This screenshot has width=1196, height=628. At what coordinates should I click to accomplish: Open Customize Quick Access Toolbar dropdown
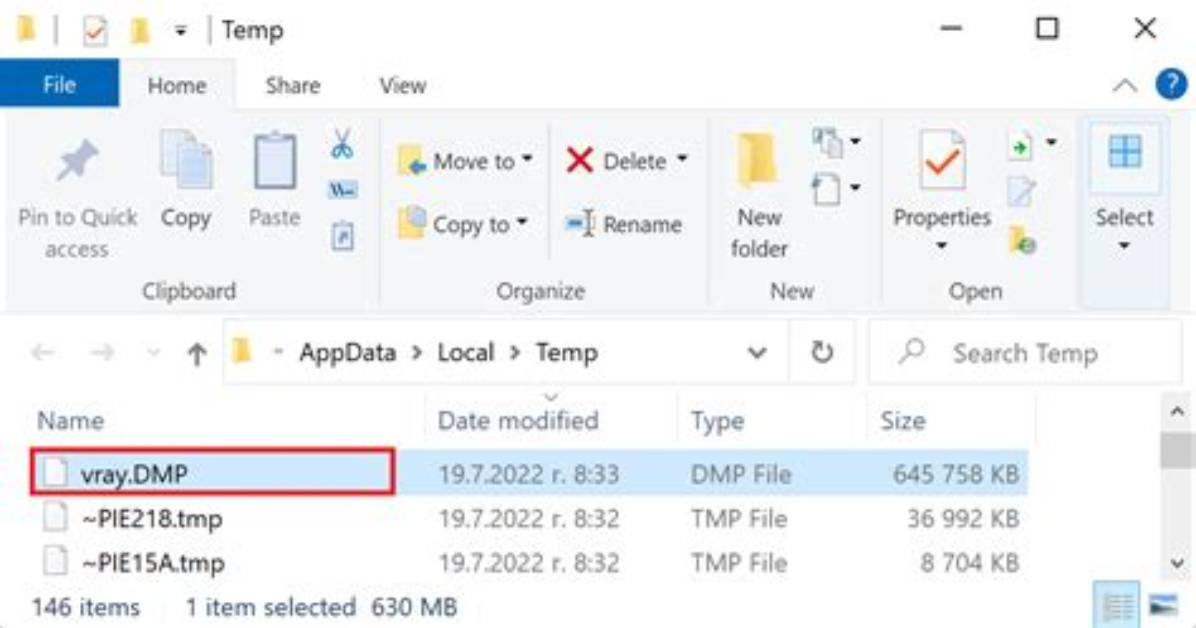pos(181,31)
